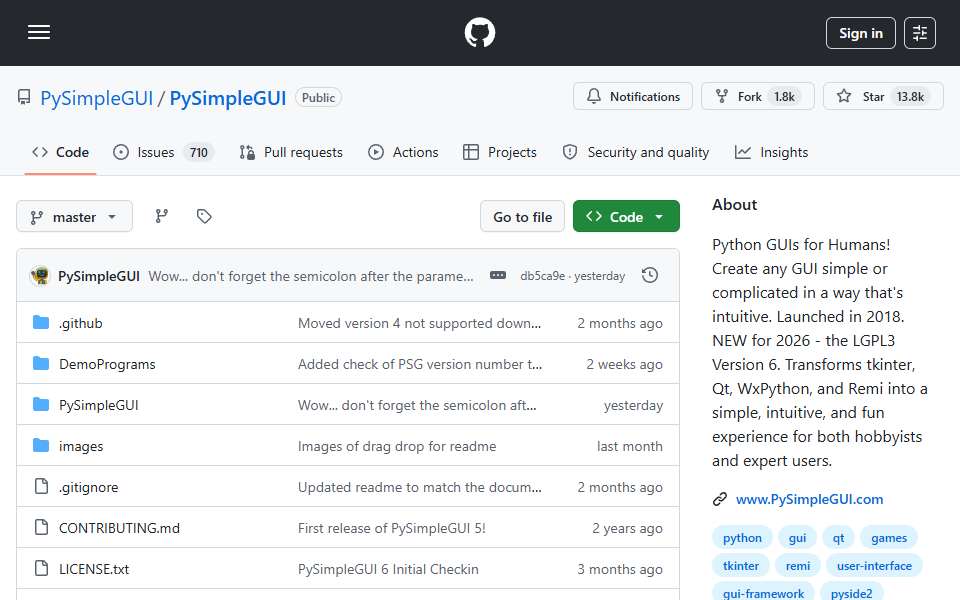Viewport: 960px width, 600px height.
Task: Click the Notifications bell button
Action: click(632, 96)
